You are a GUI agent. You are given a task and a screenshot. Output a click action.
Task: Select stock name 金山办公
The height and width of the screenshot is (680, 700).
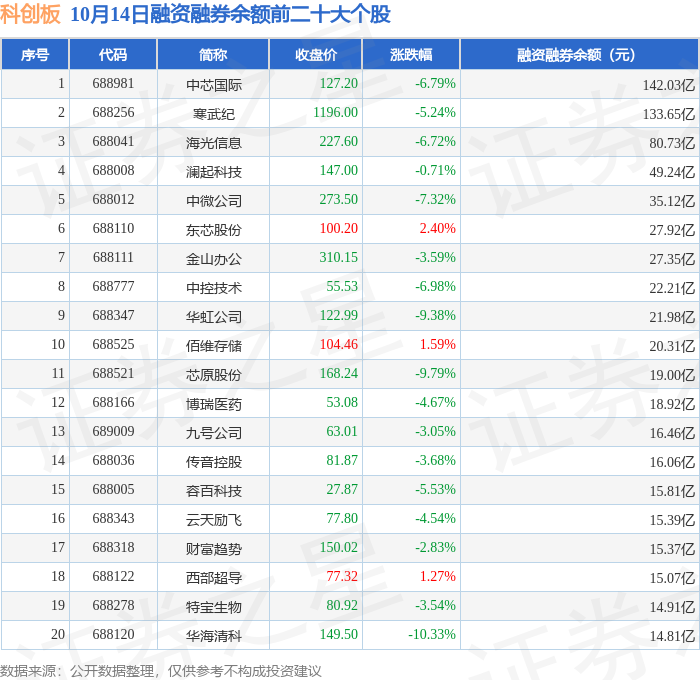(214, 259)
